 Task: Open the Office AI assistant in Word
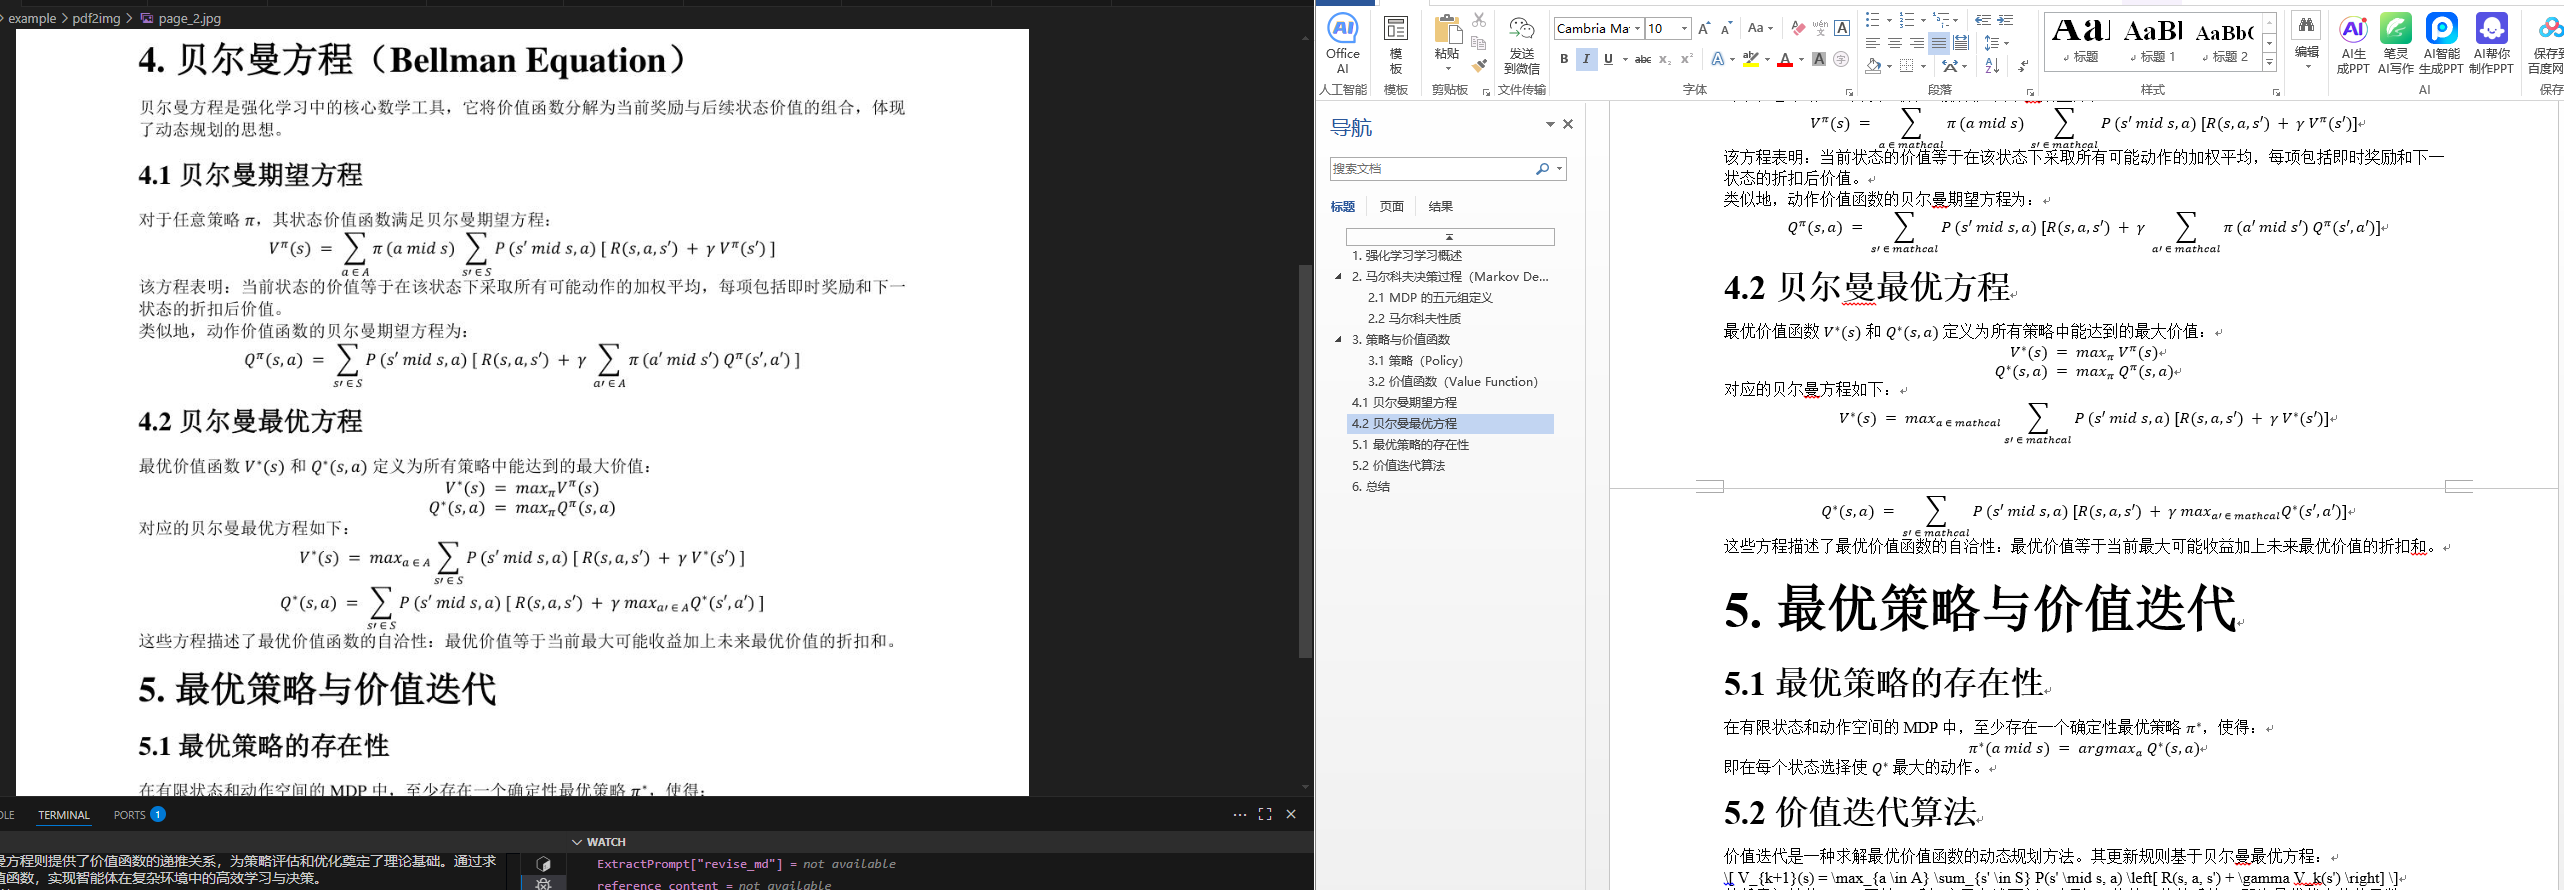click(1342, 45)
